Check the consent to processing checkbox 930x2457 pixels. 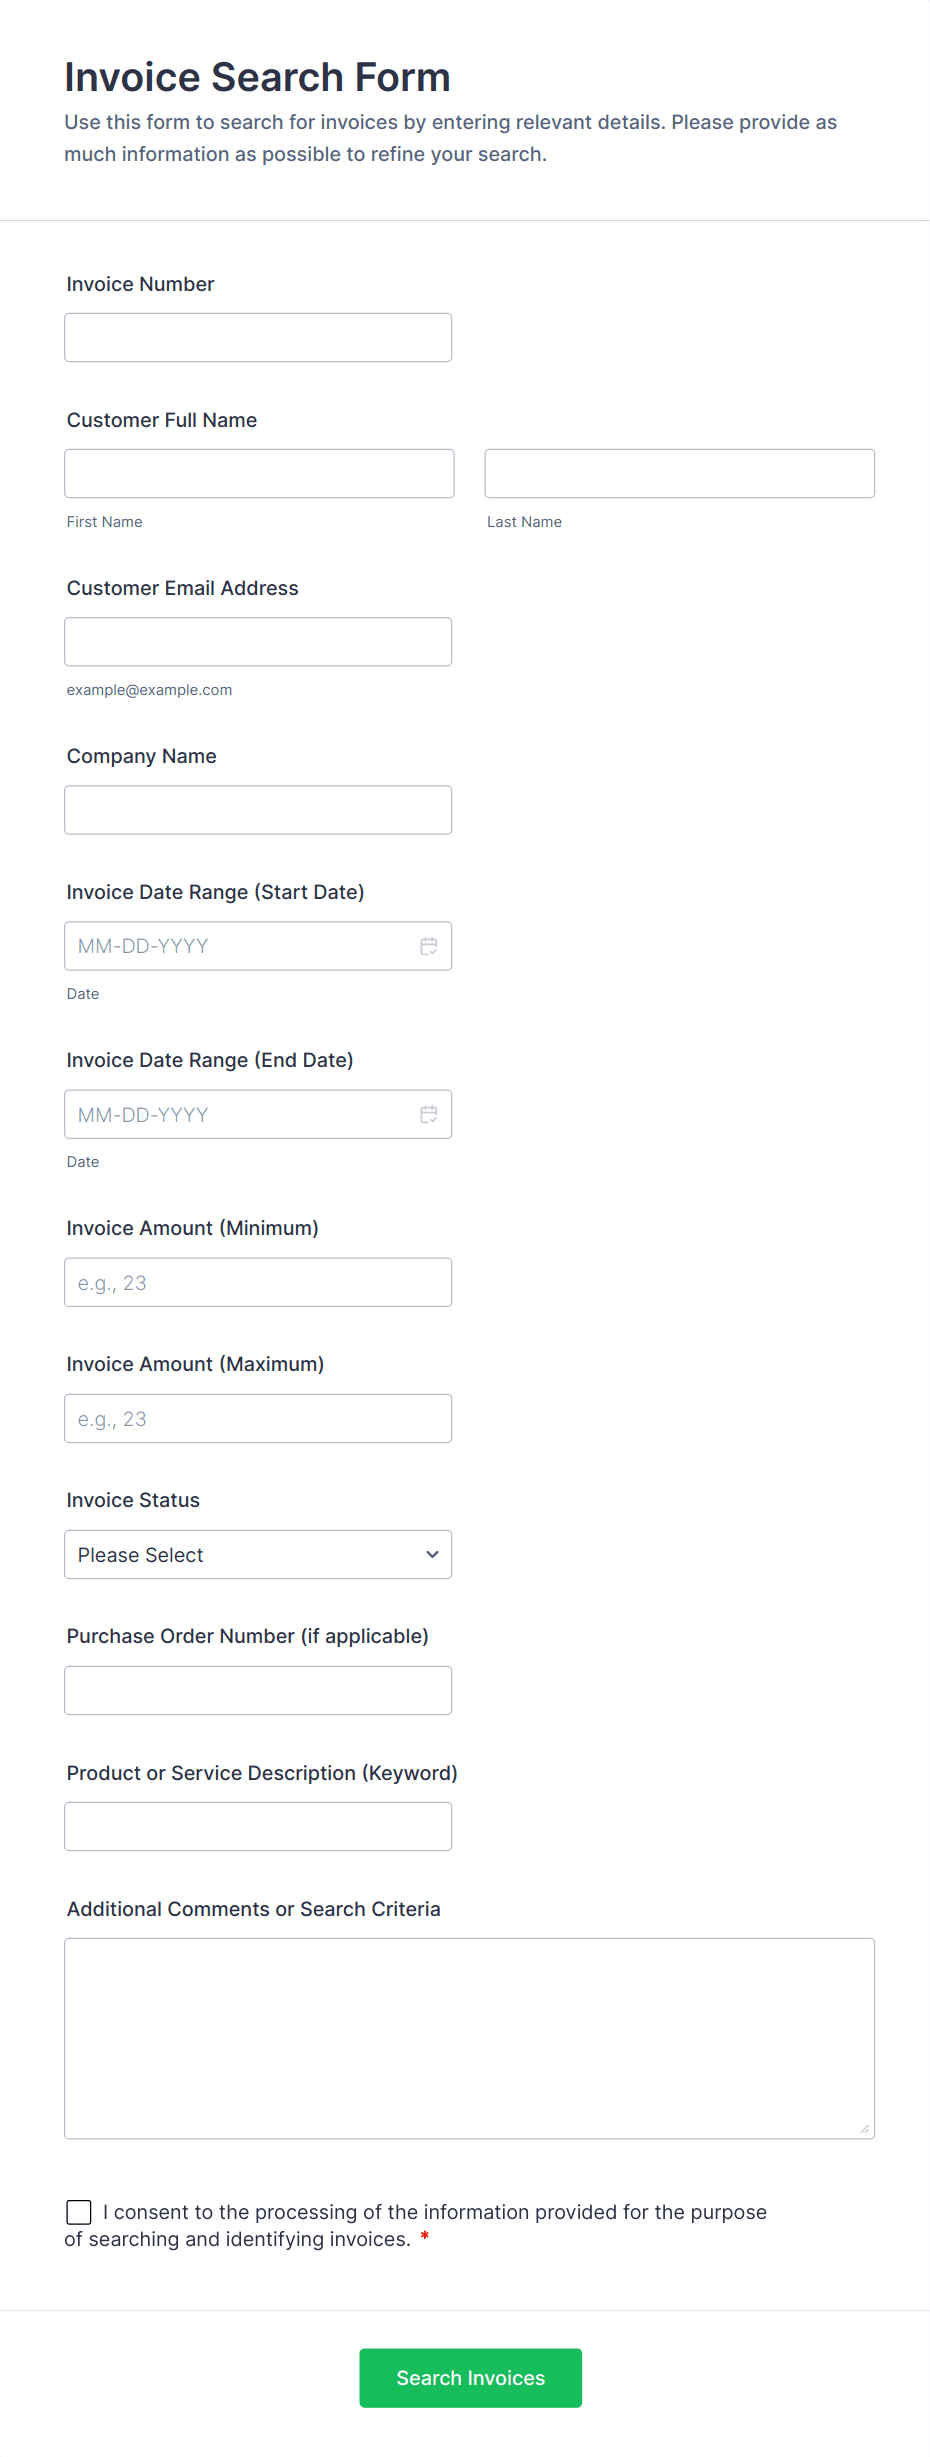tap(79, 2212)
